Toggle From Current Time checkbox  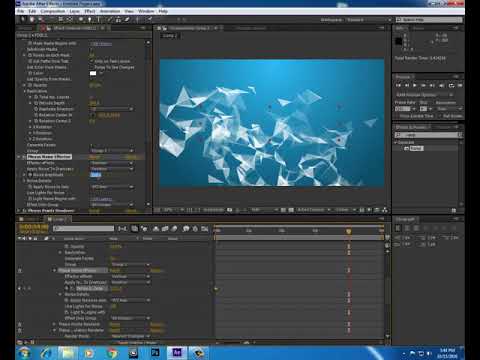click(x=397, y=116)
